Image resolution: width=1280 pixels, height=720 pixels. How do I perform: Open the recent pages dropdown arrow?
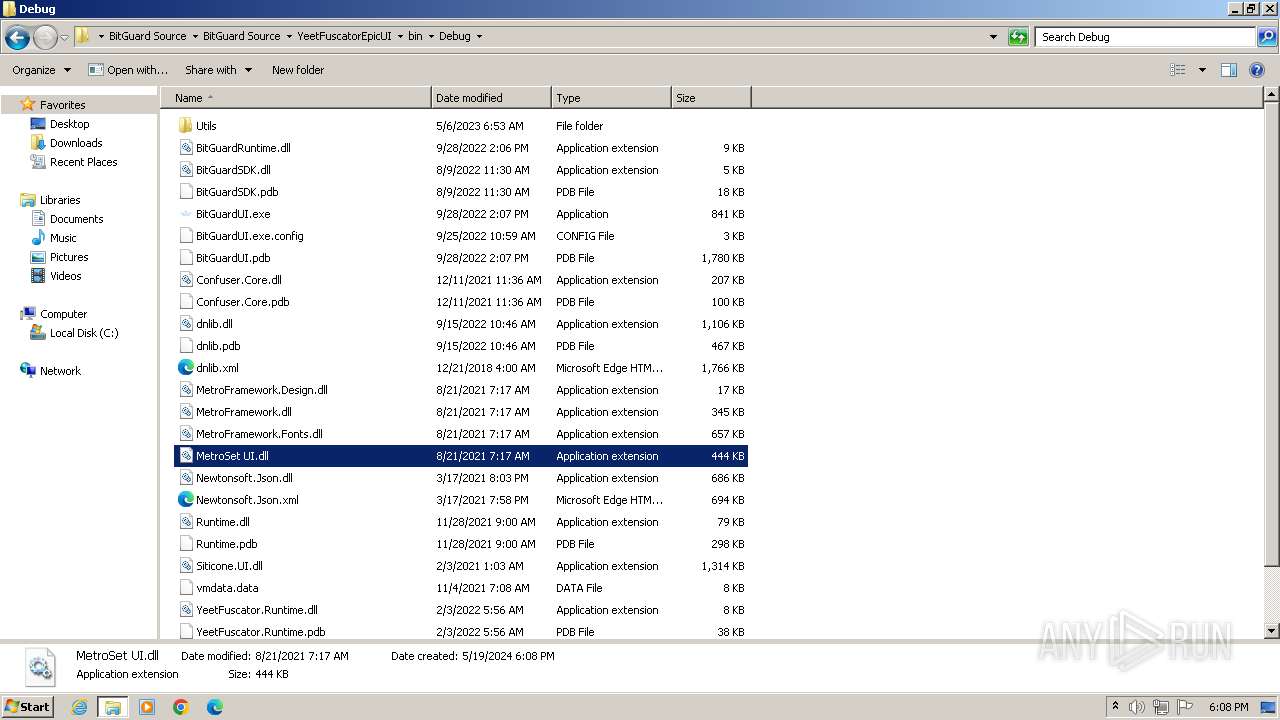point(64,37)
